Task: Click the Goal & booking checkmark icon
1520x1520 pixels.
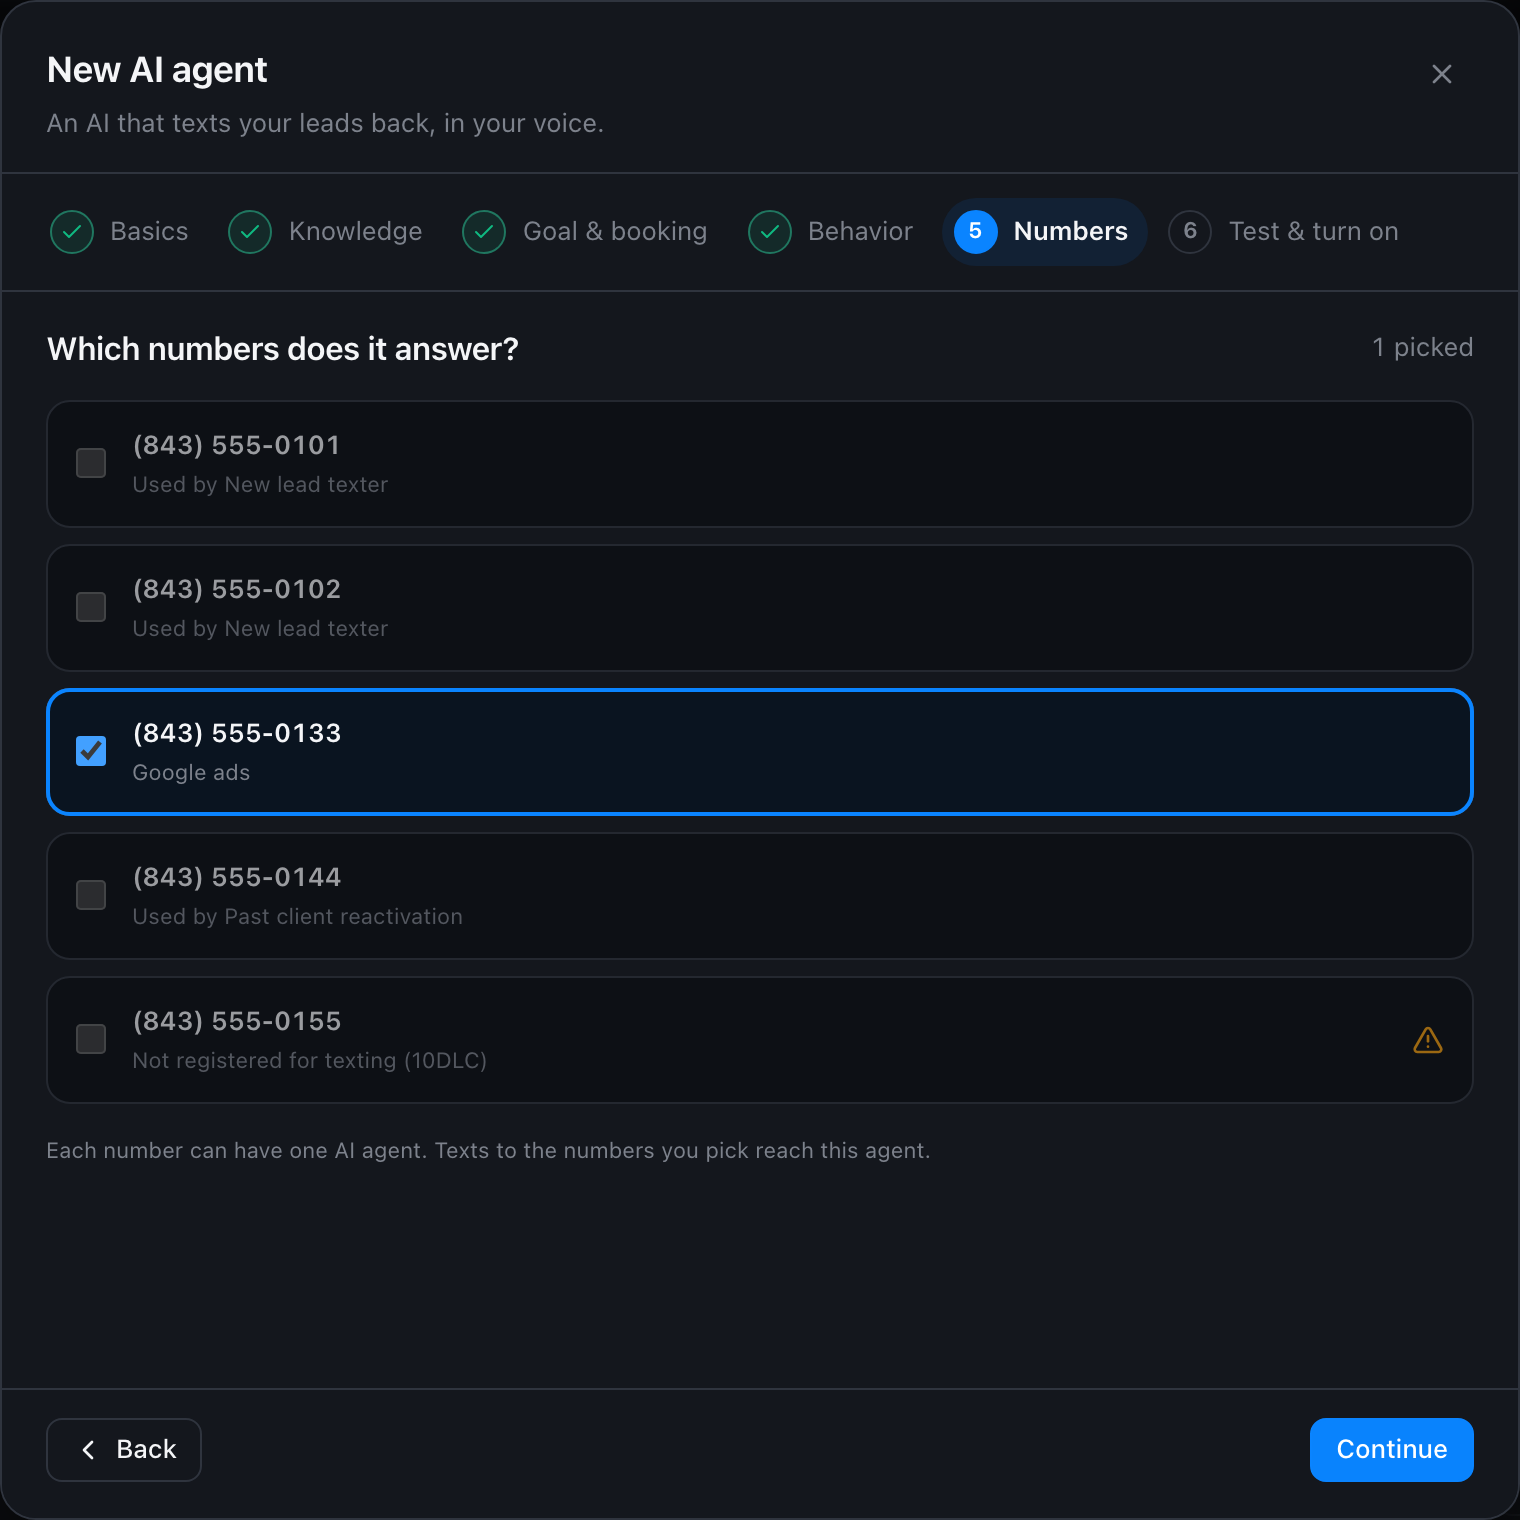Action: click(484, 232)
